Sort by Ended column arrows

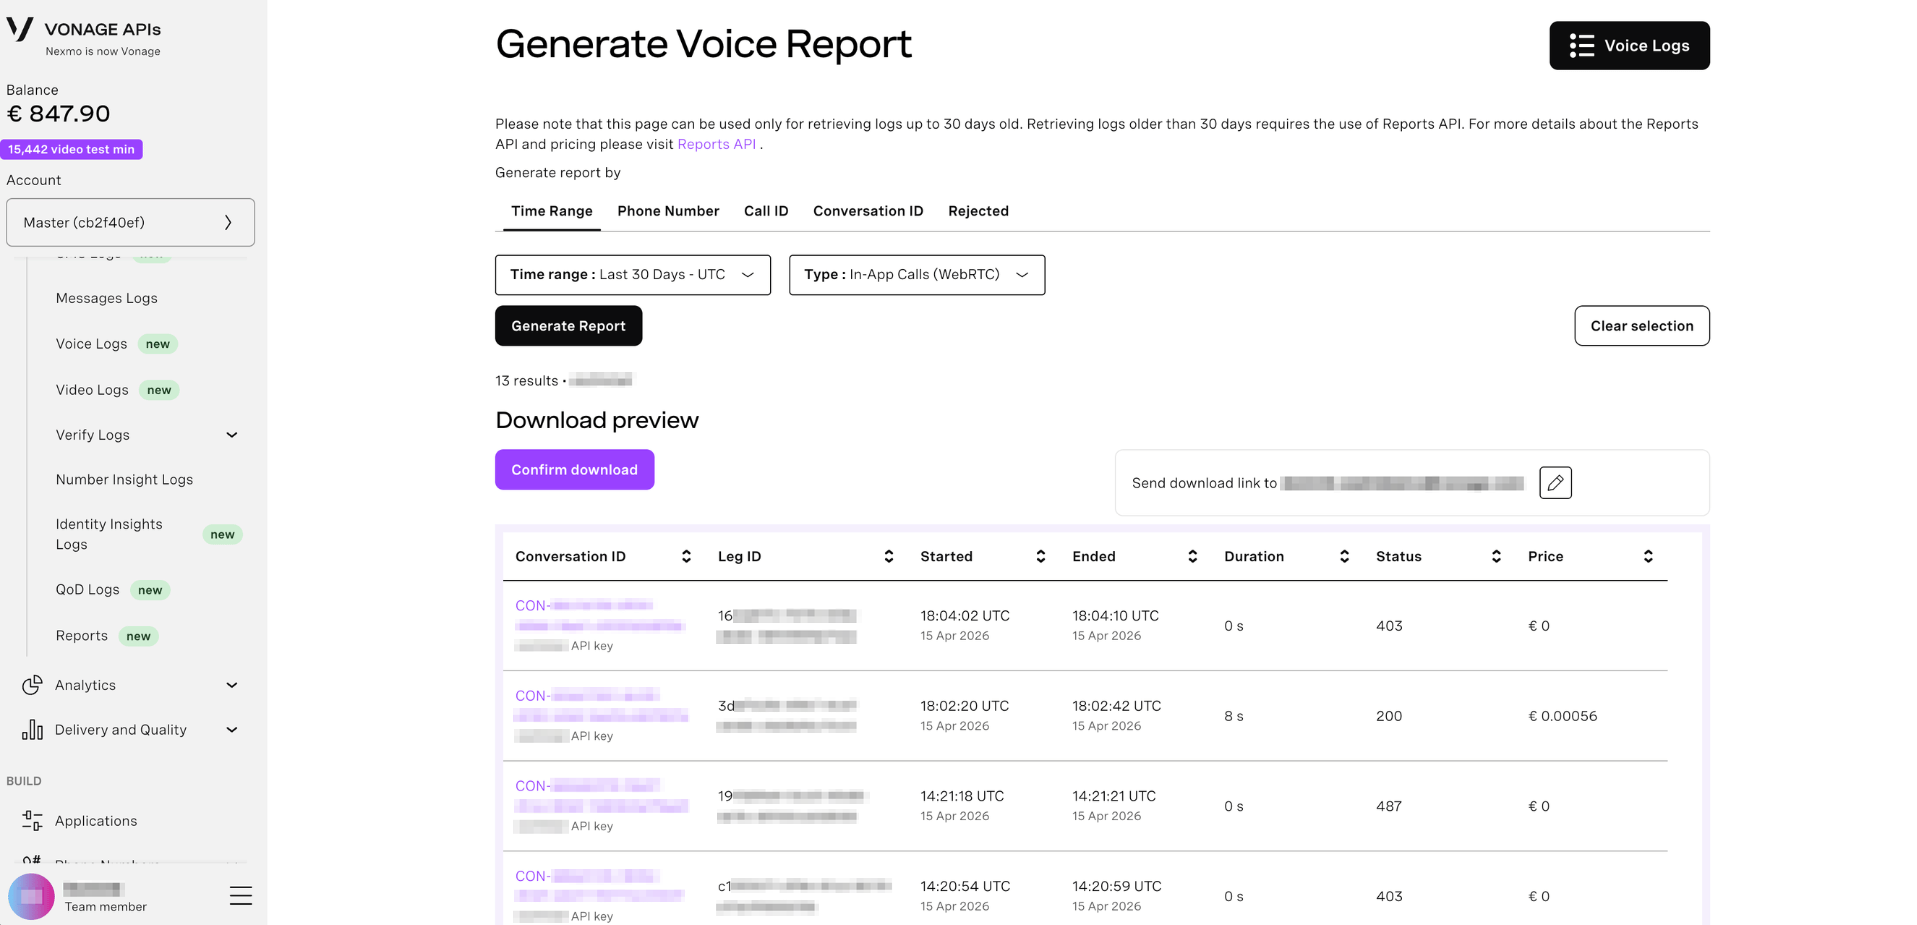(x=1193, y=557)
